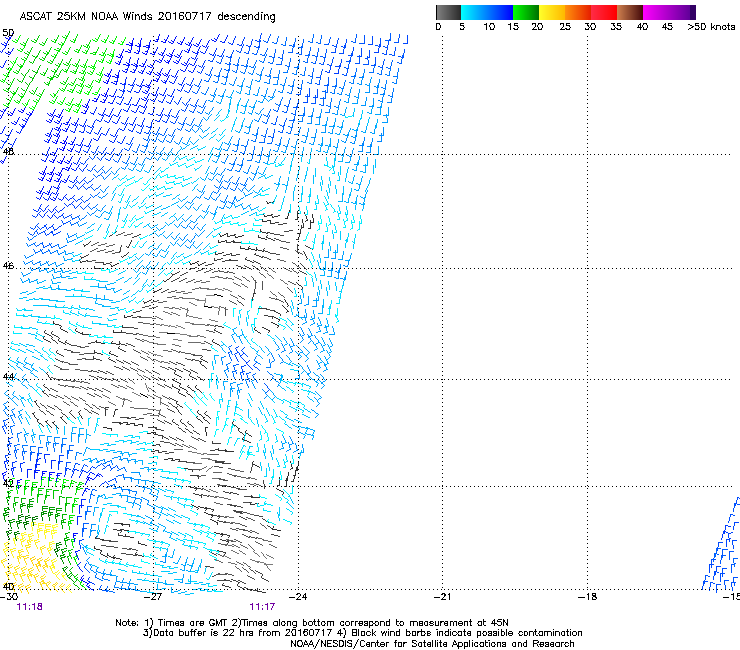Click the -24 longitude axis label

point(297,597)
